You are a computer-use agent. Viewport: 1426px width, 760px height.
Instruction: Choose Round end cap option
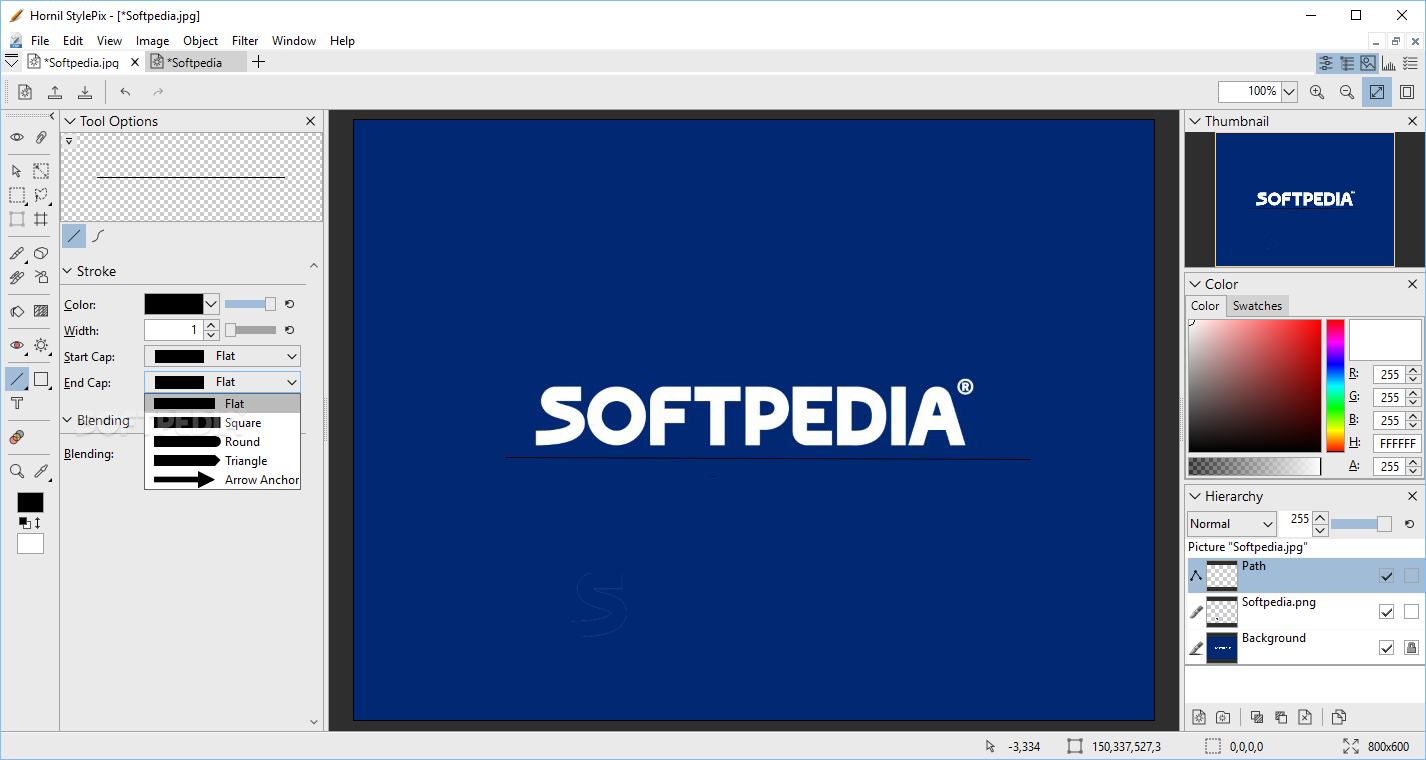pyautogui.click(x=223, y=442)
